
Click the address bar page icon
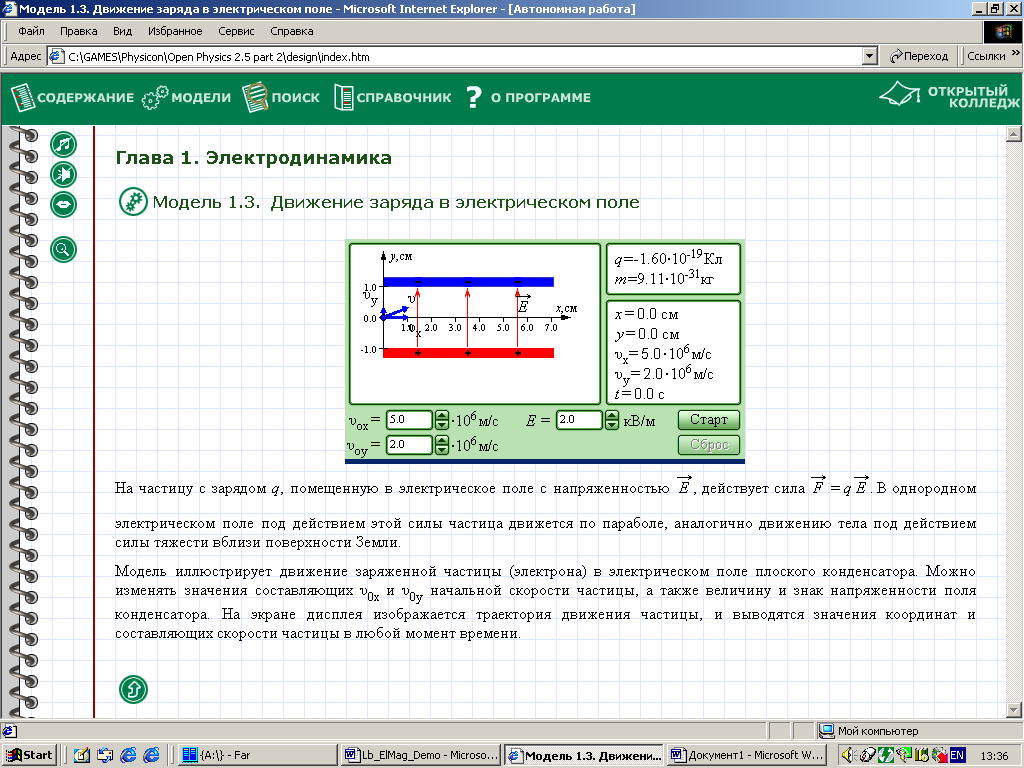(56, 57)
